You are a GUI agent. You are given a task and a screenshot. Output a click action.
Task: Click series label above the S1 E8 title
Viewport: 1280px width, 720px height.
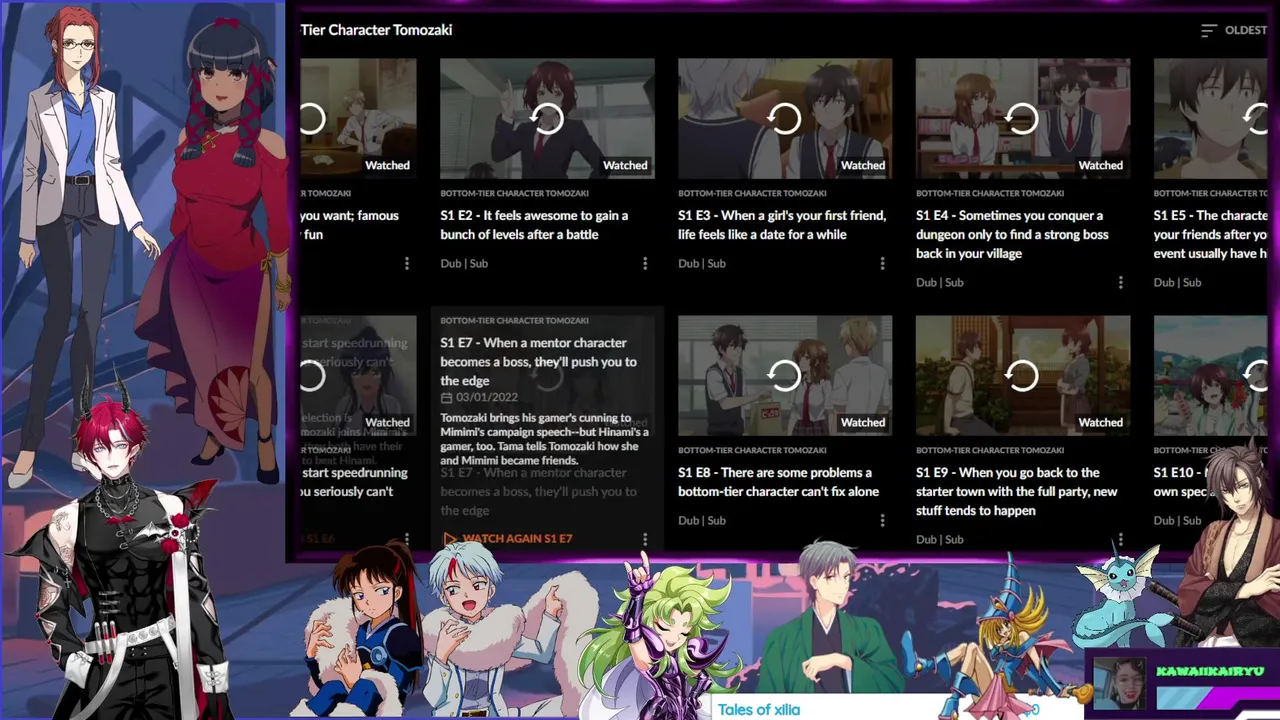tap(752, 450)
